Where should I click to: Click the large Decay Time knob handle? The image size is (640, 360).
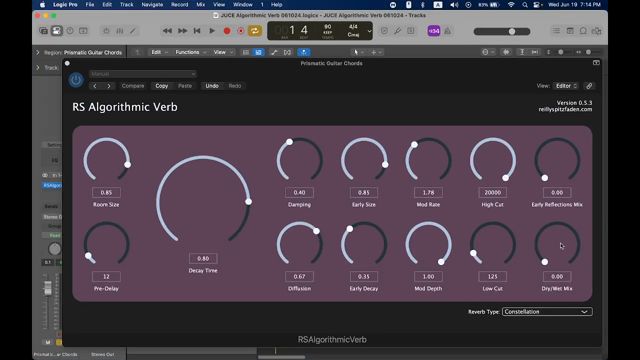pos(248,202)
